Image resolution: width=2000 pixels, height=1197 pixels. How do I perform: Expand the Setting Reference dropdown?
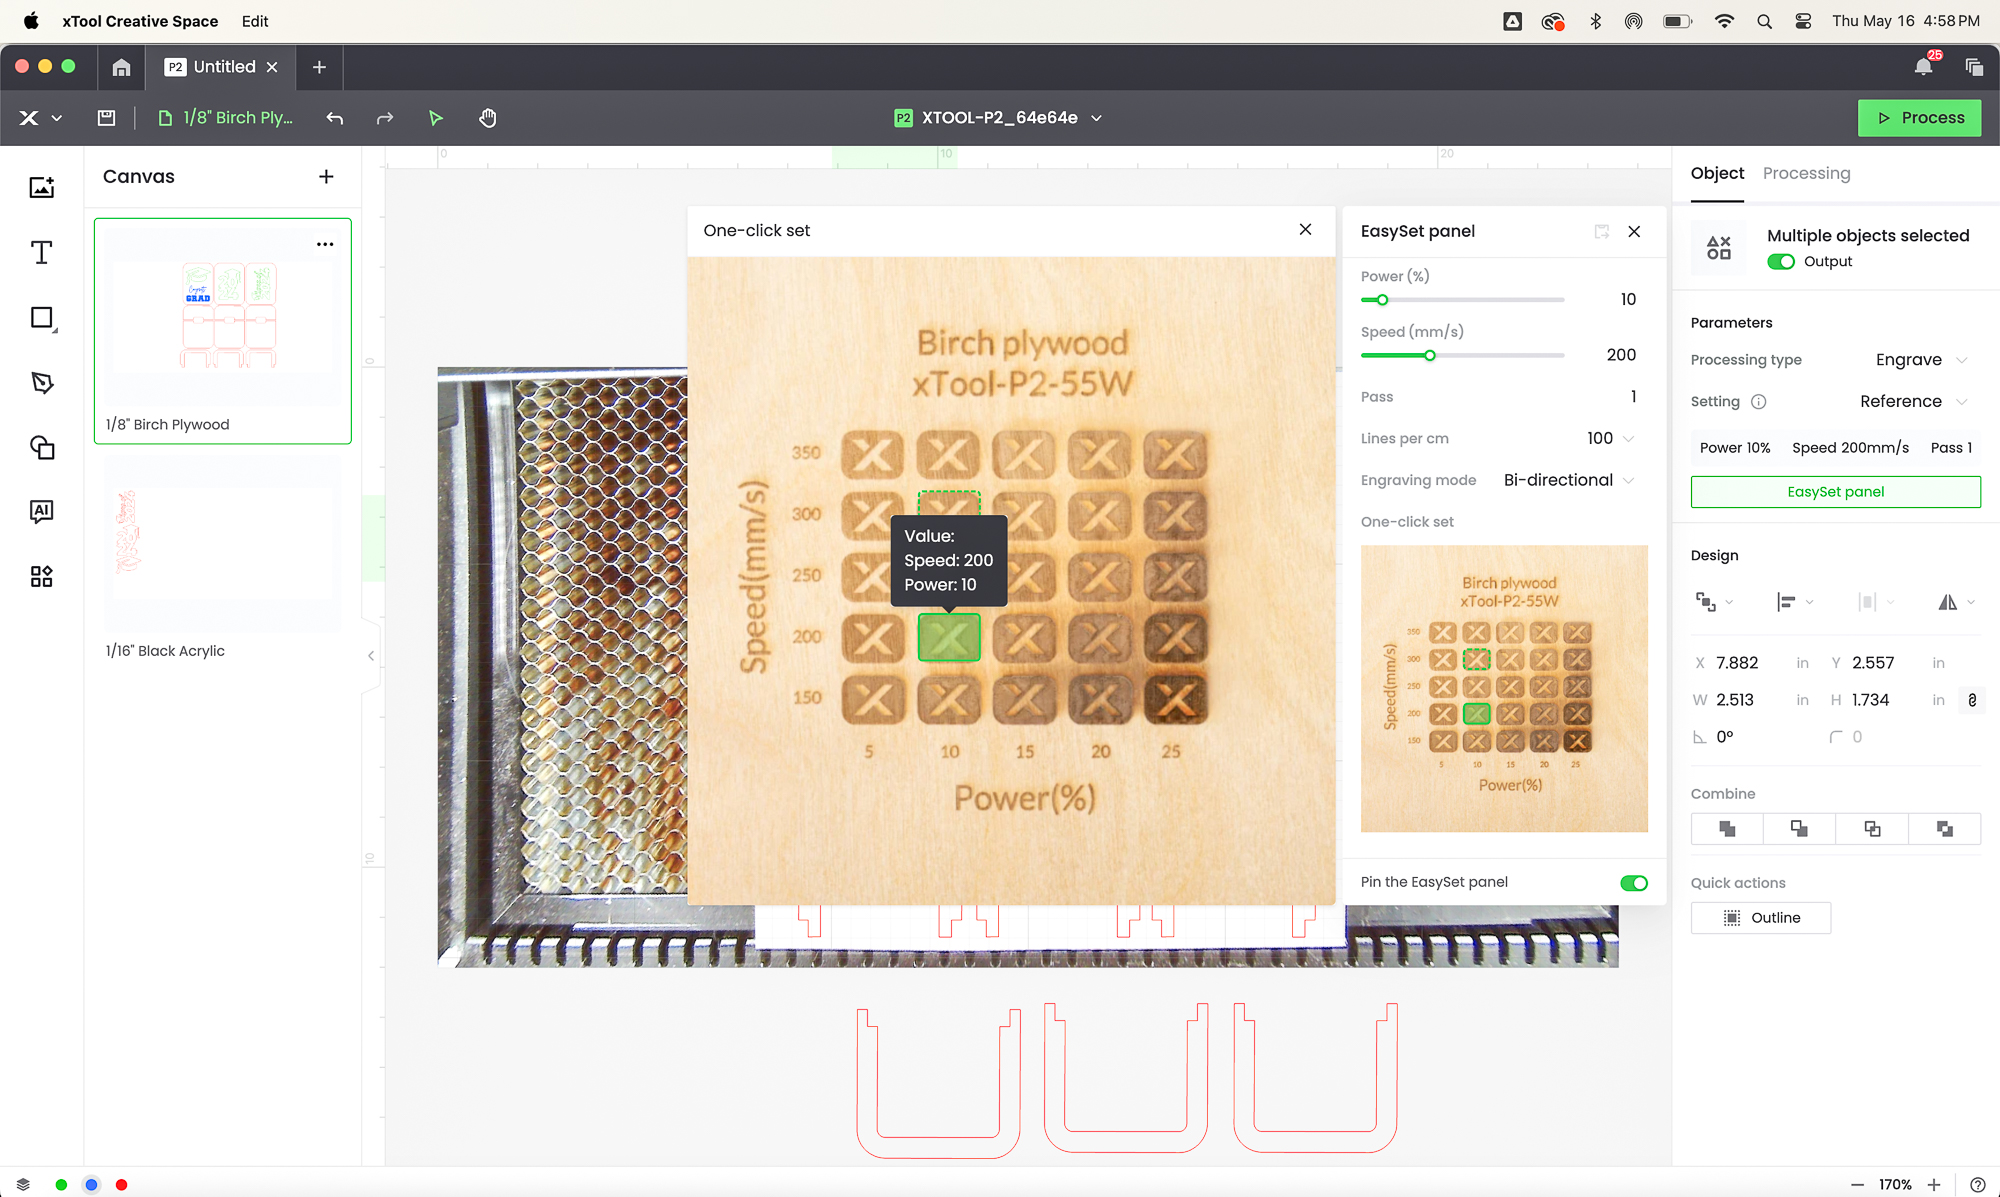pos(1913,402)
